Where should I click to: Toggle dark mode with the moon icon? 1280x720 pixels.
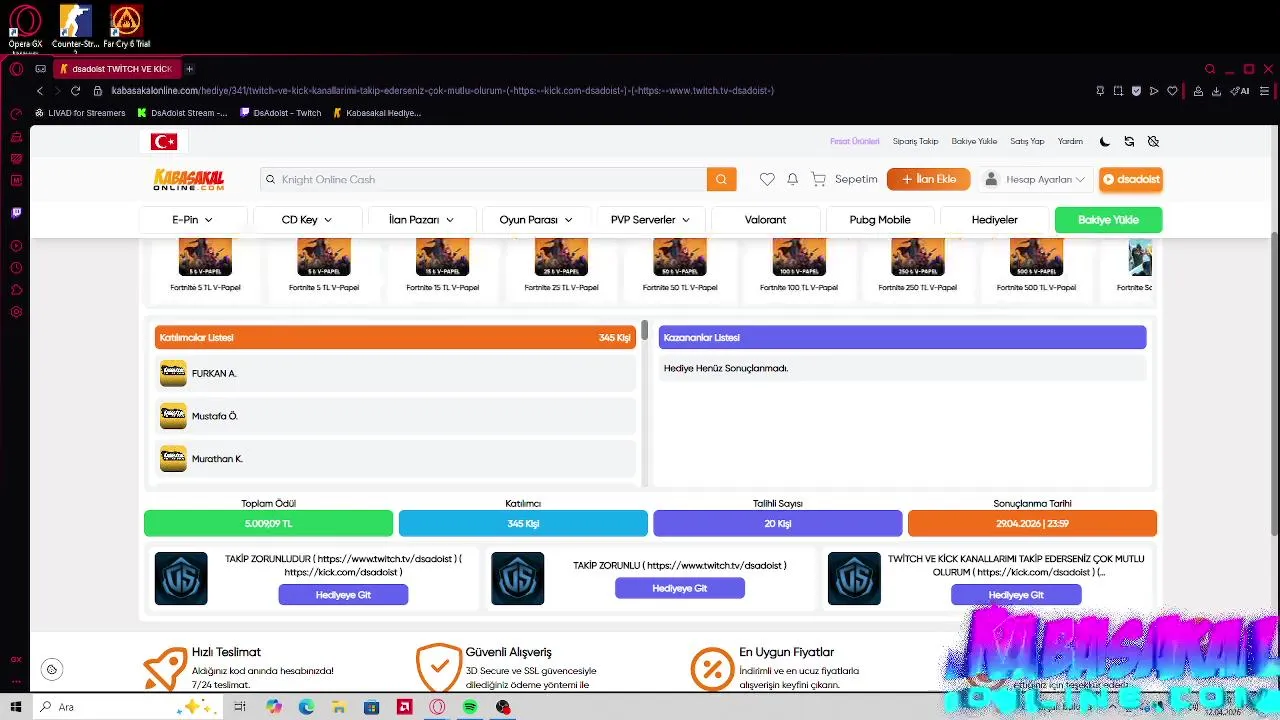pyautogui.click(x=1105, y=142)
